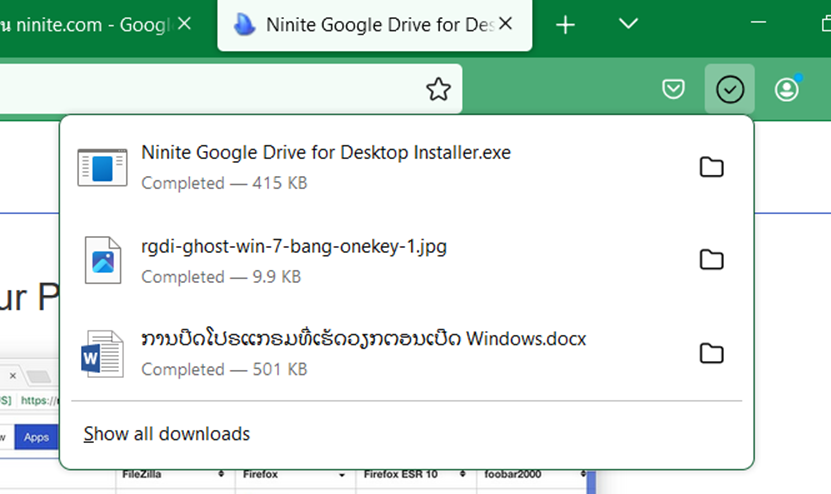831x494 pixels.
Task: Show Windows.docx file in folder
Action: tap(711, 353)
